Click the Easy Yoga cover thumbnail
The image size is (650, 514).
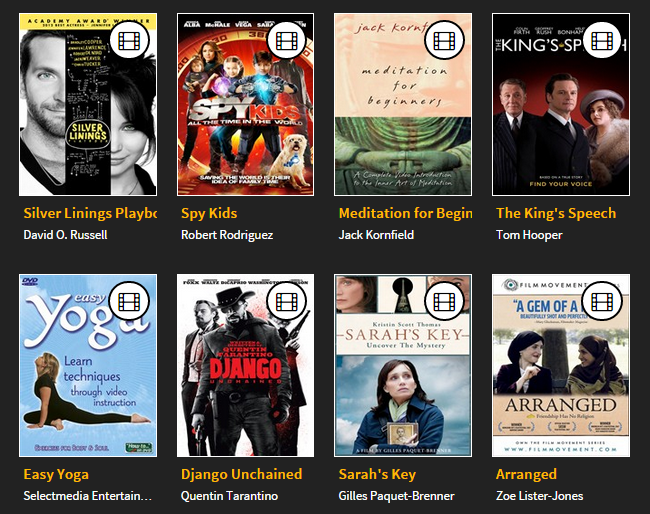(x=88, y=365)
